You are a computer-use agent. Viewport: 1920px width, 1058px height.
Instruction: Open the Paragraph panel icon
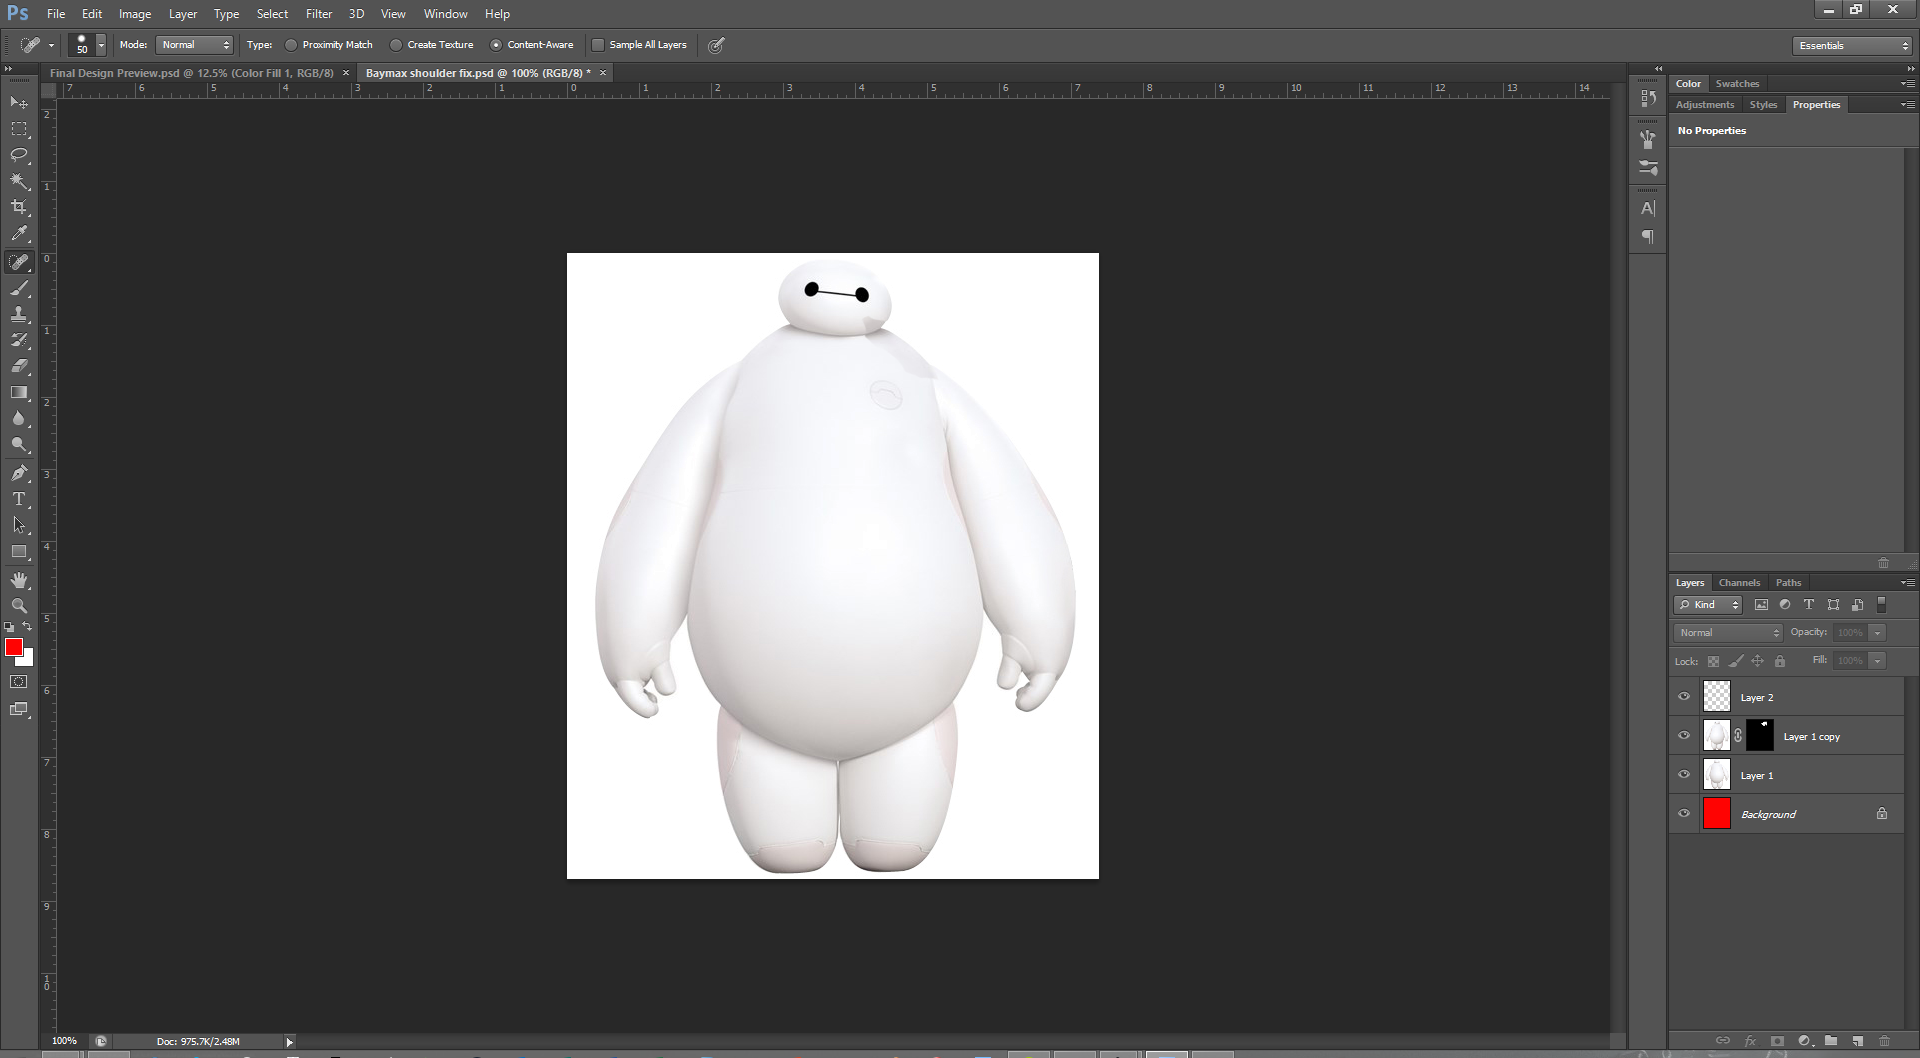coord(1648,237)
